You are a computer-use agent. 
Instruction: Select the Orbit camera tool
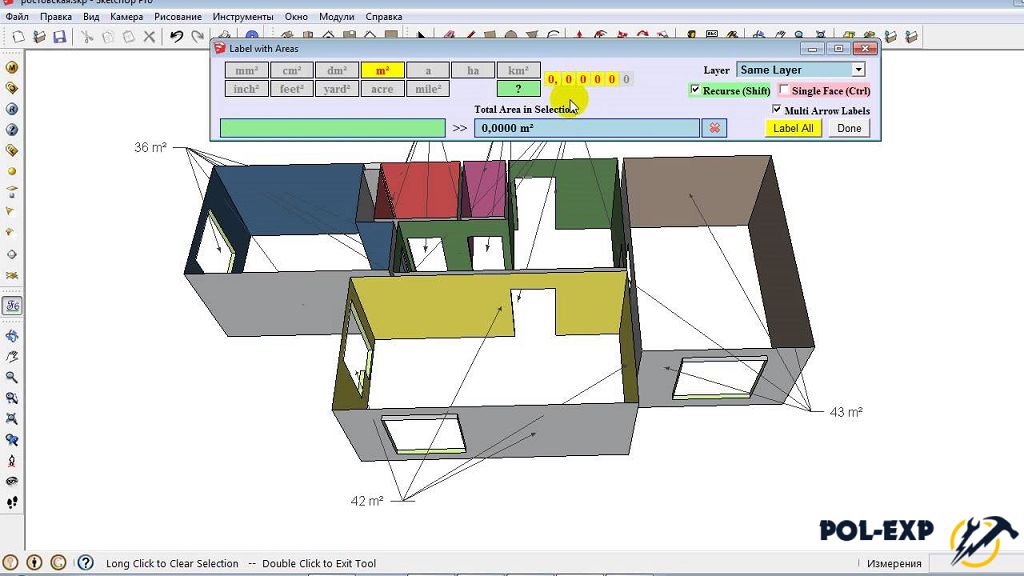tap(12, 336)
